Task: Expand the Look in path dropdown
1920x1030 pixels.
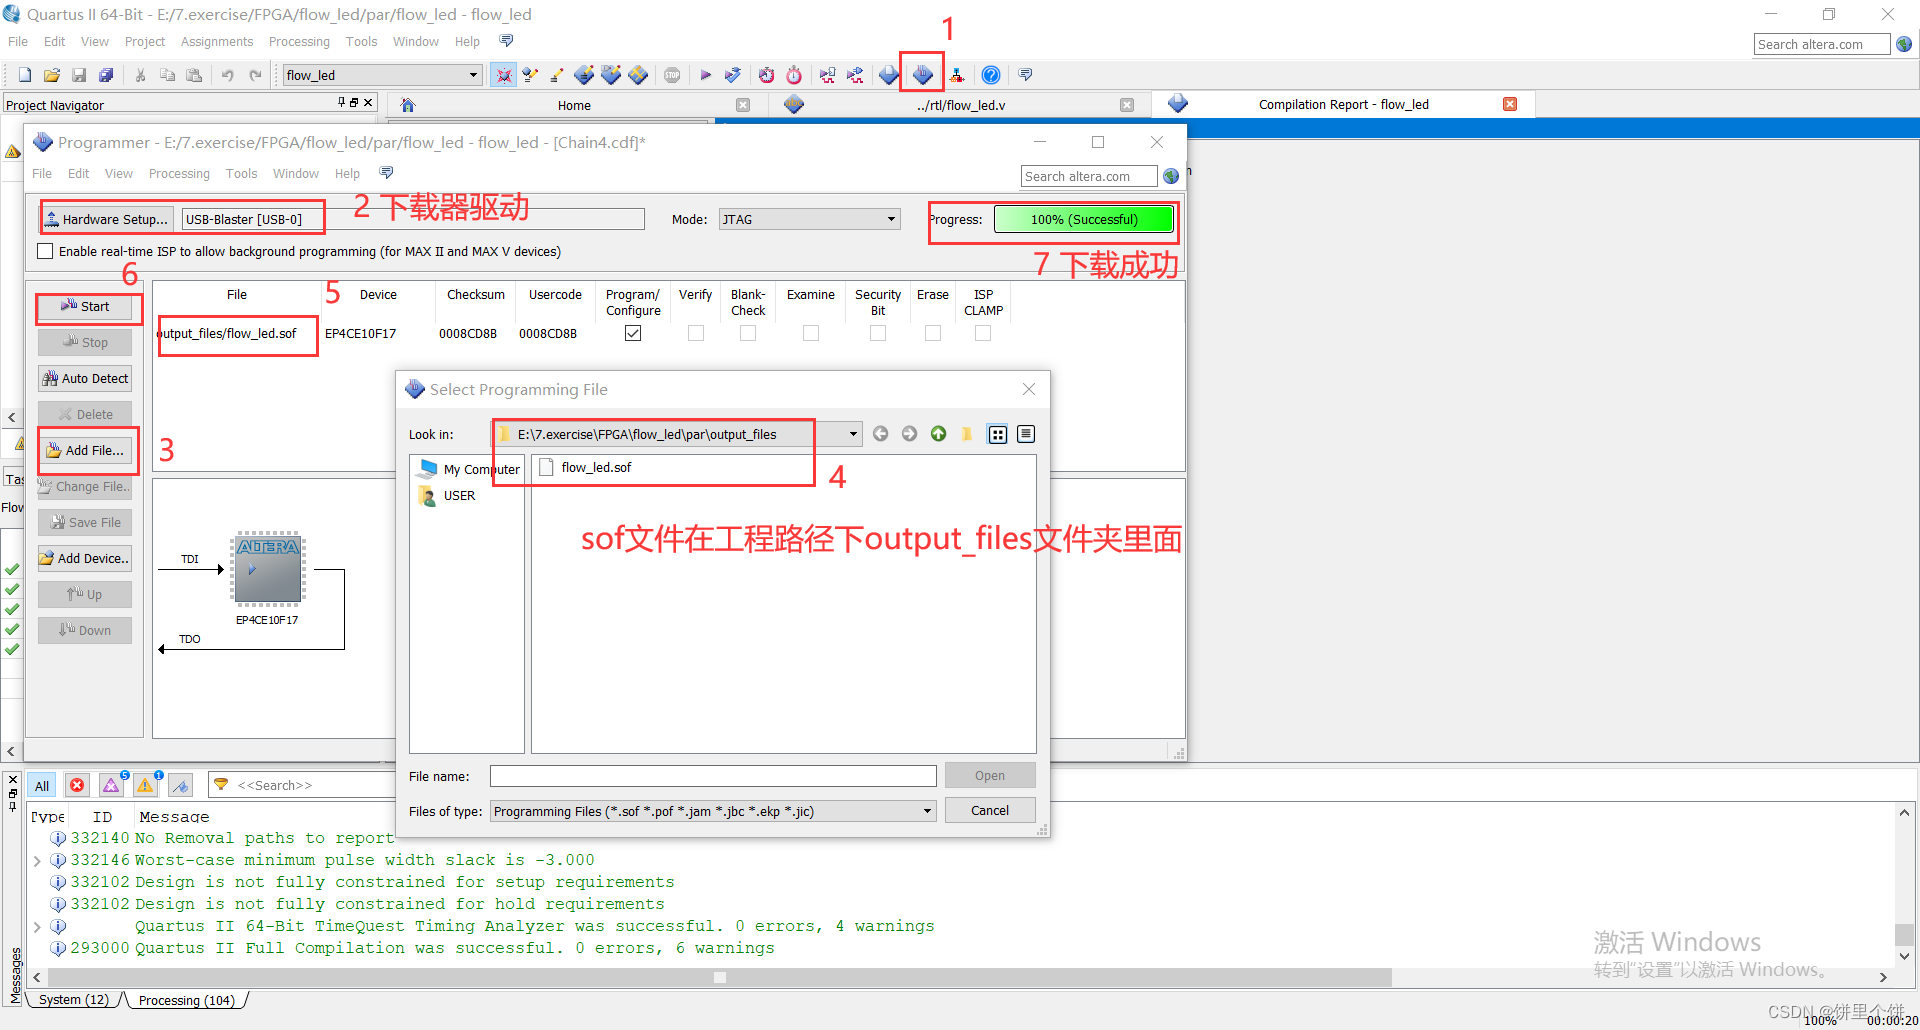Action: coord(853,434)
